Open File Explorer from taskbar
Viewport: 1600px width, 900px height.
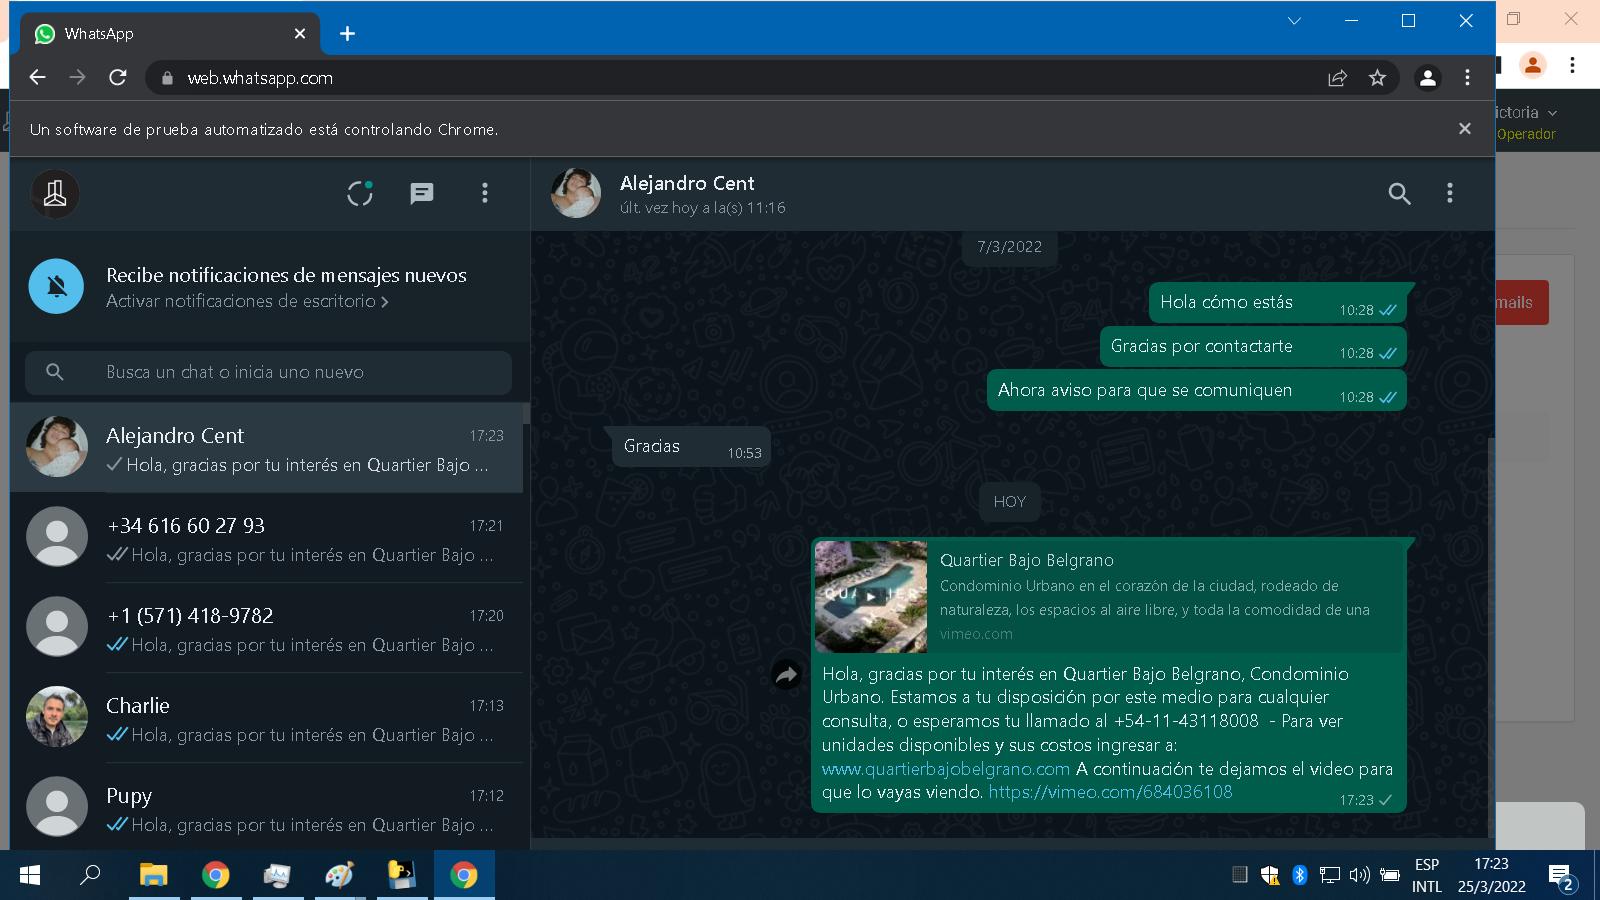[x=153, y=875]
